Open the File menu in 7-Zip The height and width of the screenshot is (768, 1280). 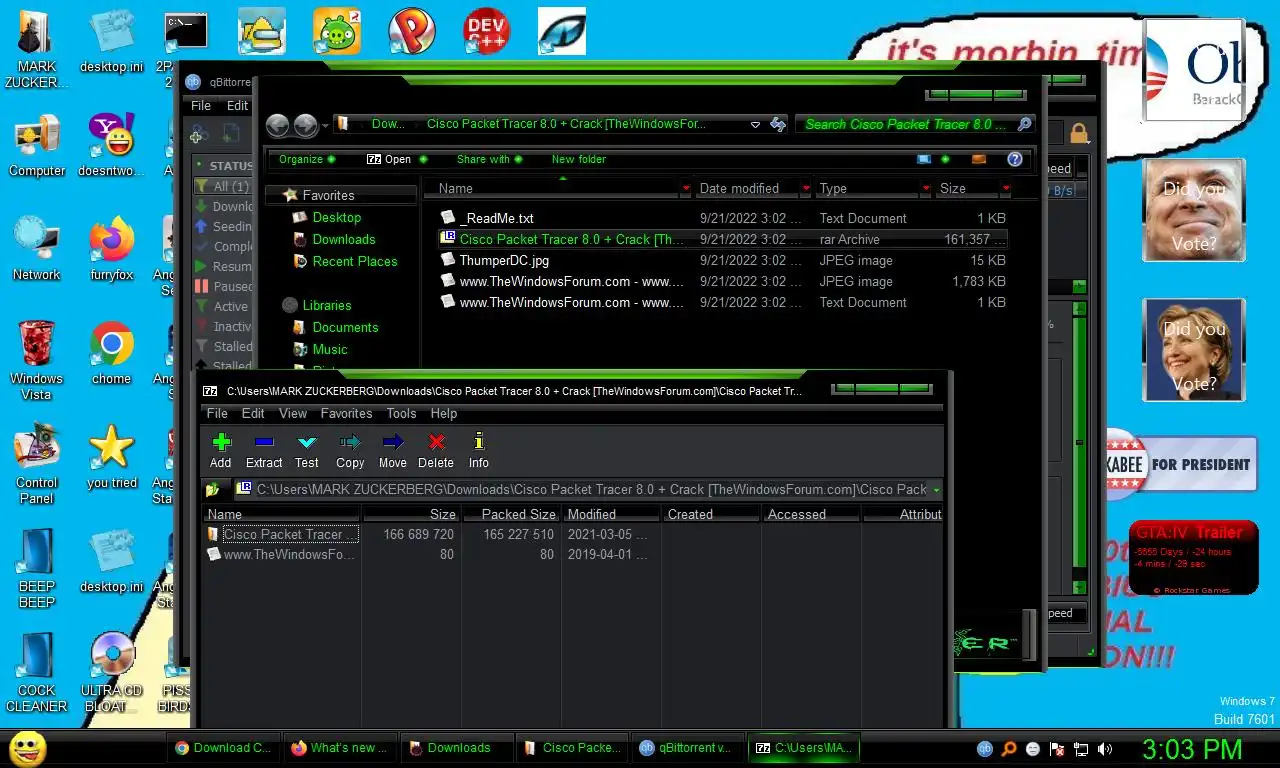point(217,413)
